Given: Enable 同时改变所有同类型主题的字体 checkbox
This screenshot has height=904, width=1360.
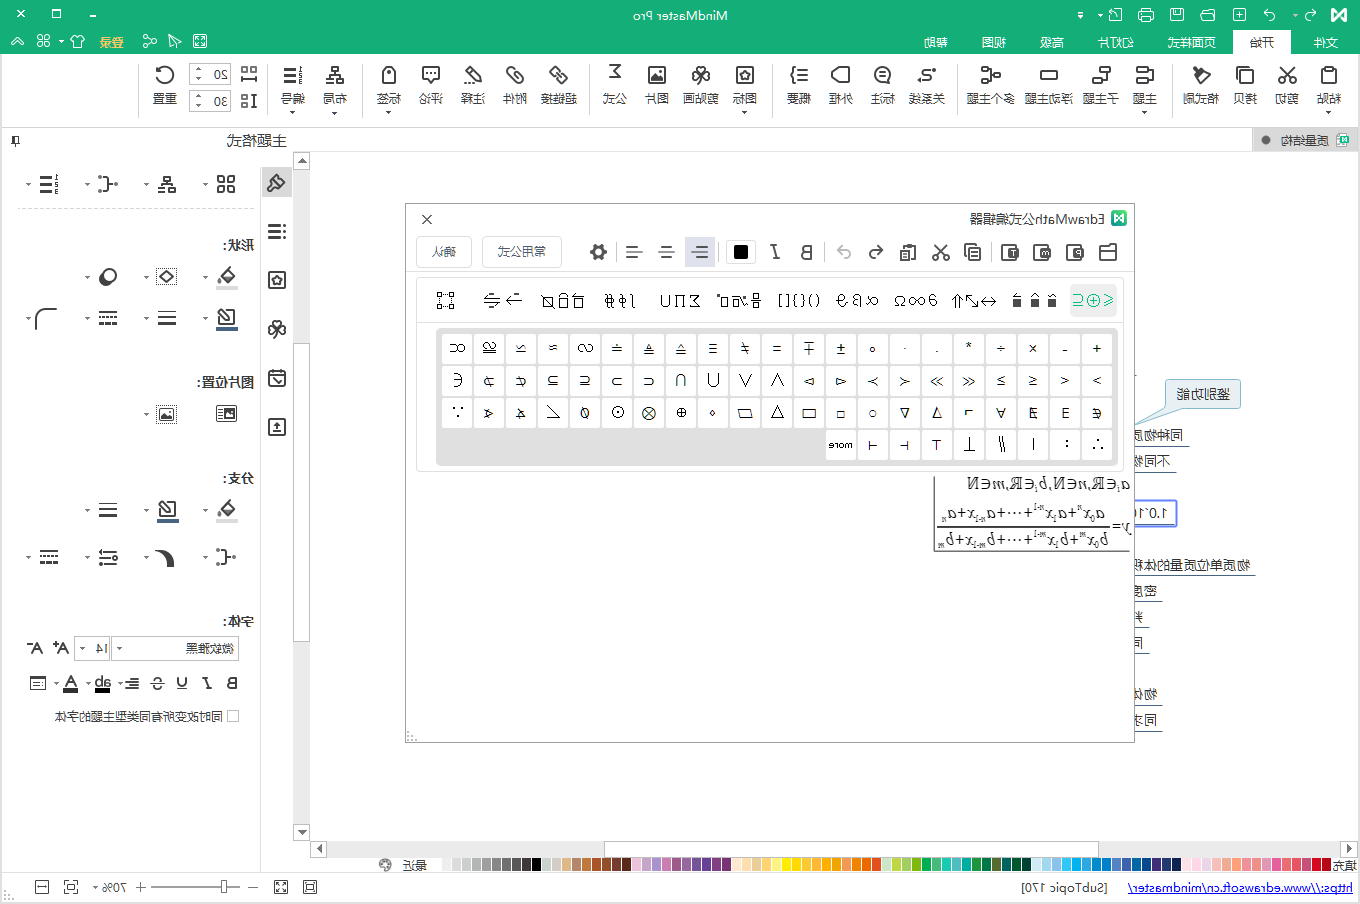Looking at the screenshot, I should coord(233,716).
